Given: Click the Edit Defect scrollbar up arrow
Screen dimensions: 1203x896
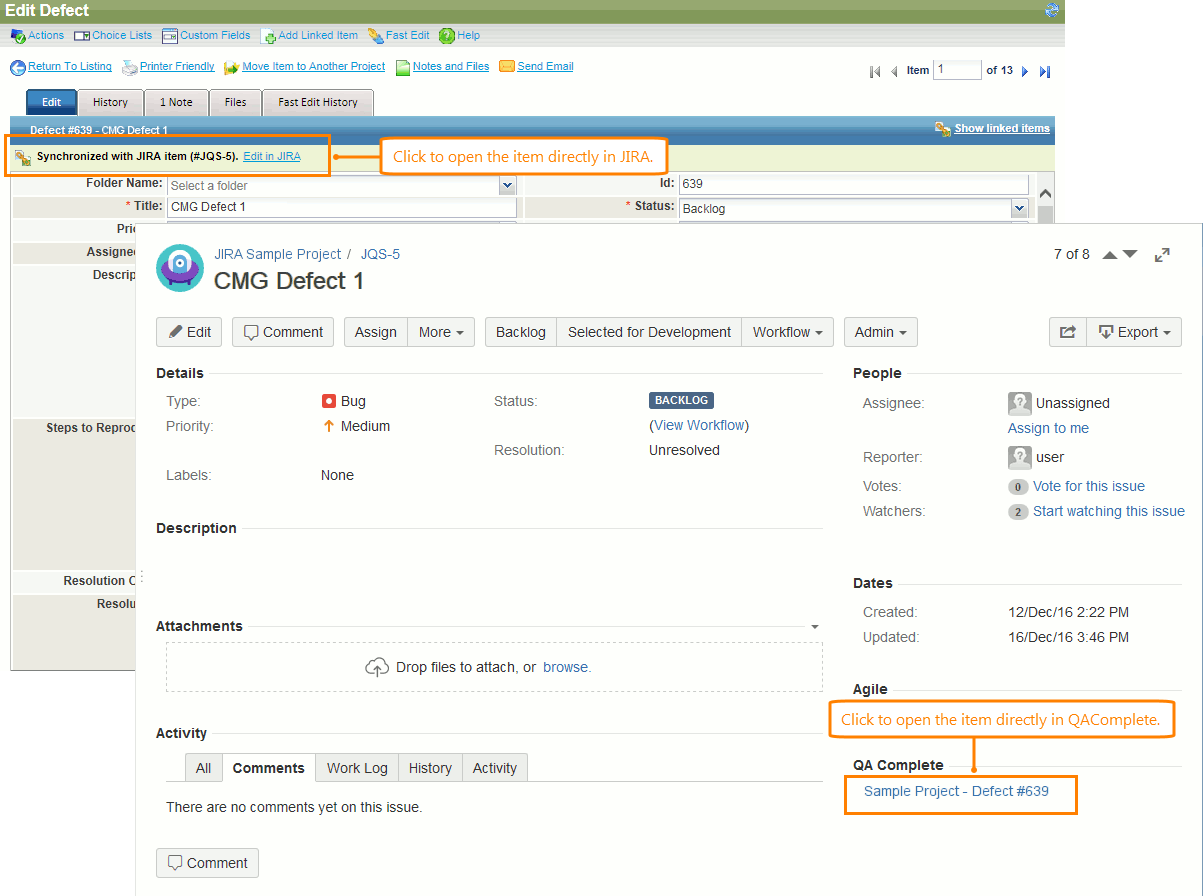Looking at the screenshot, I should tap(1045, 194).
